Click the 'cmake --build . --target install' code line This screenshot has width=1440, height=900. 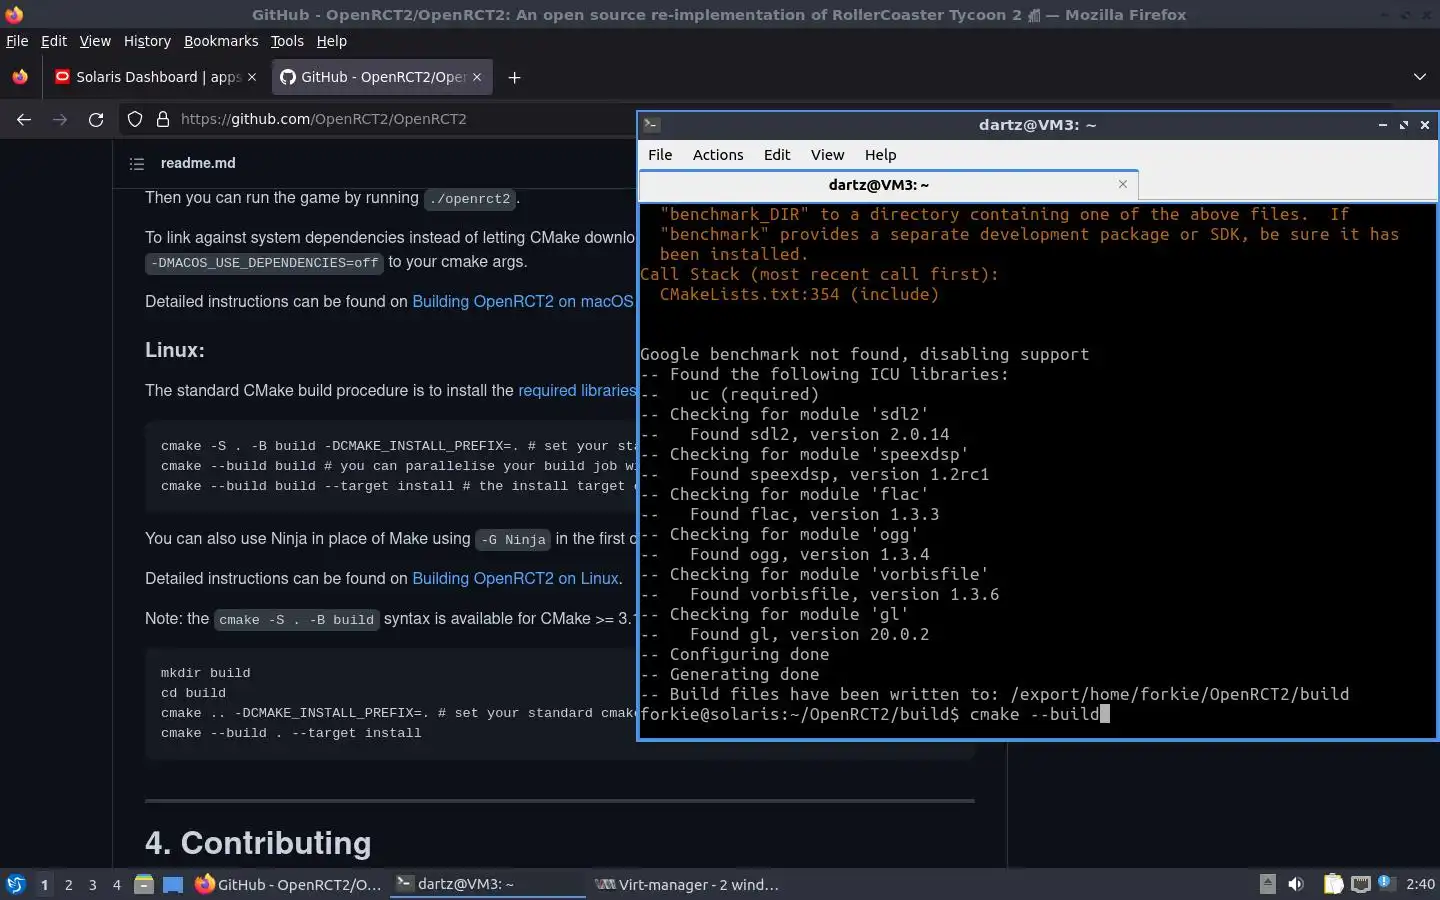(x=291, y=733)
